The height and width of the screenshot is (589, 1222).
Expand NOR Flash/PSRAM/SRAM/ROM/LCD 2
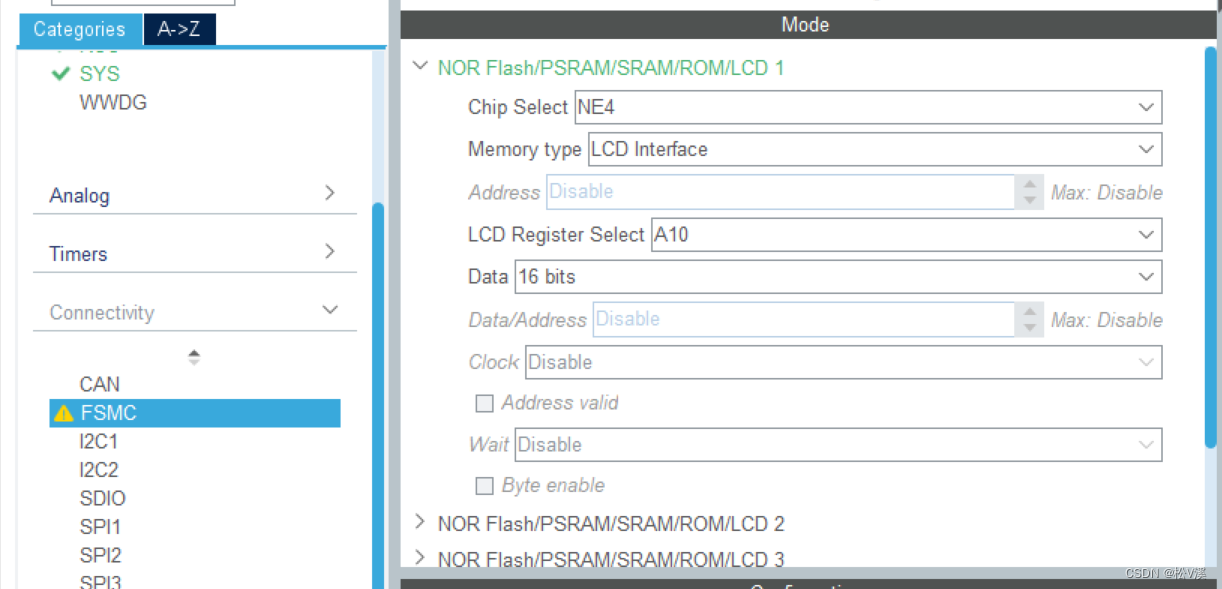[420, 523]
